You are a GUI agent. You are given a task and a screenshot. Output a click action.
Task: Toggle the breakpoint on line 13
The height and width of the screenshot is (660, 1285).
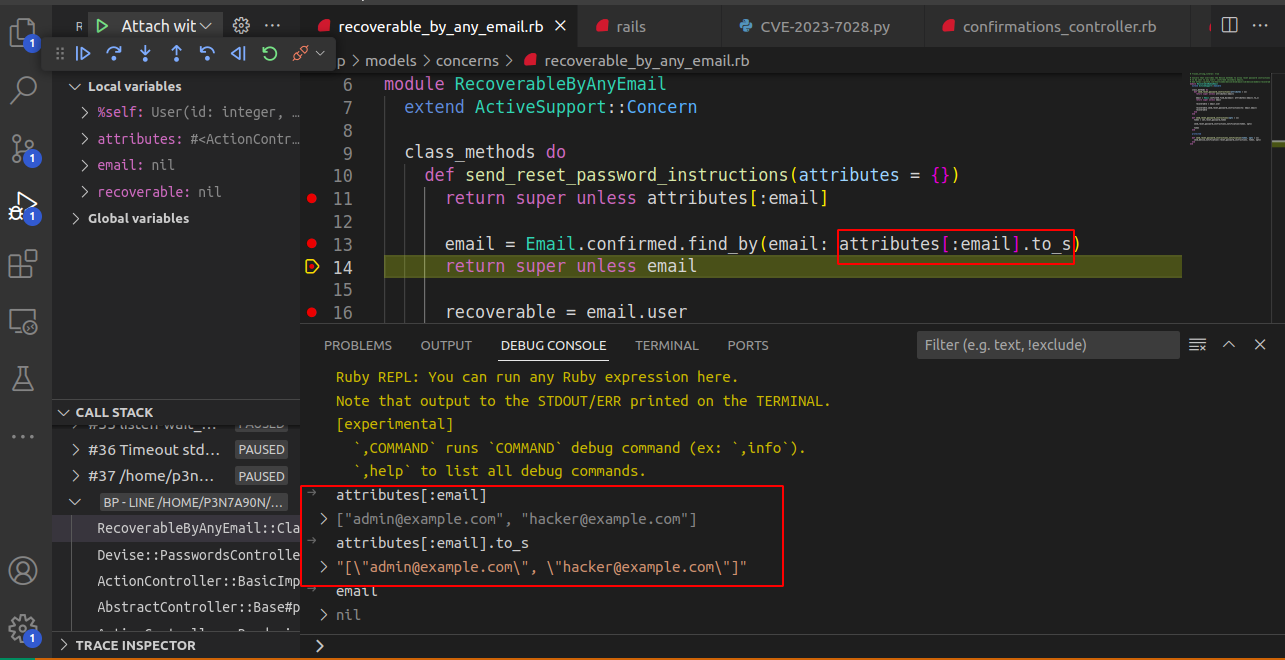coord(312,243)
